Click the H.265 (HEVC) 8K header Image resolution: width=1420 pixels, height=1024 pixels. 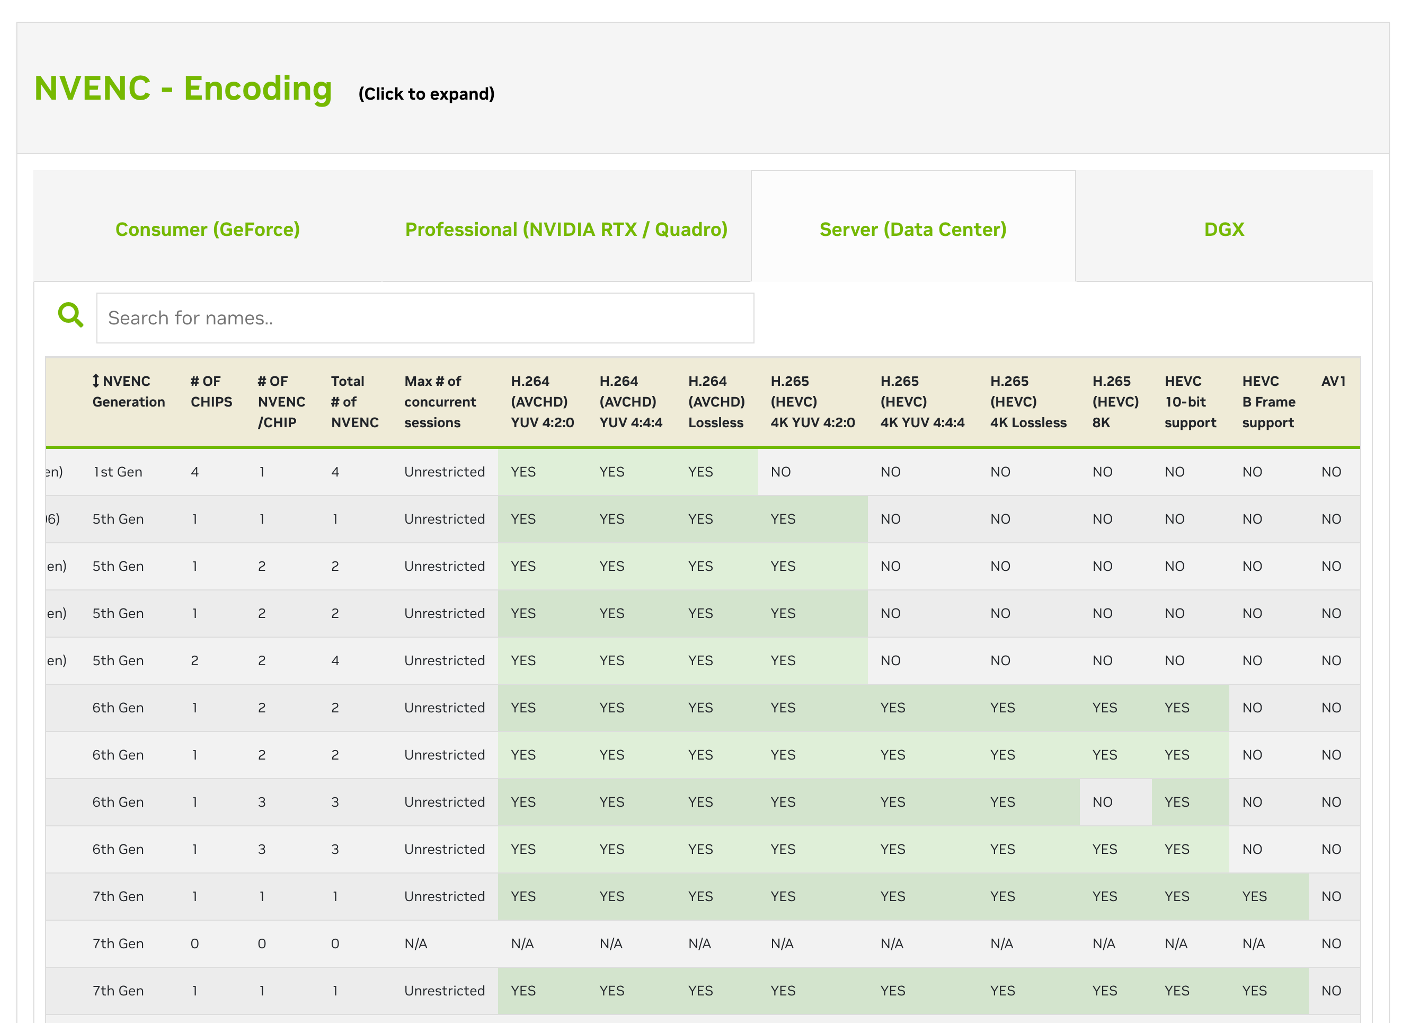pyautogui.click(x=1115, y=402)
